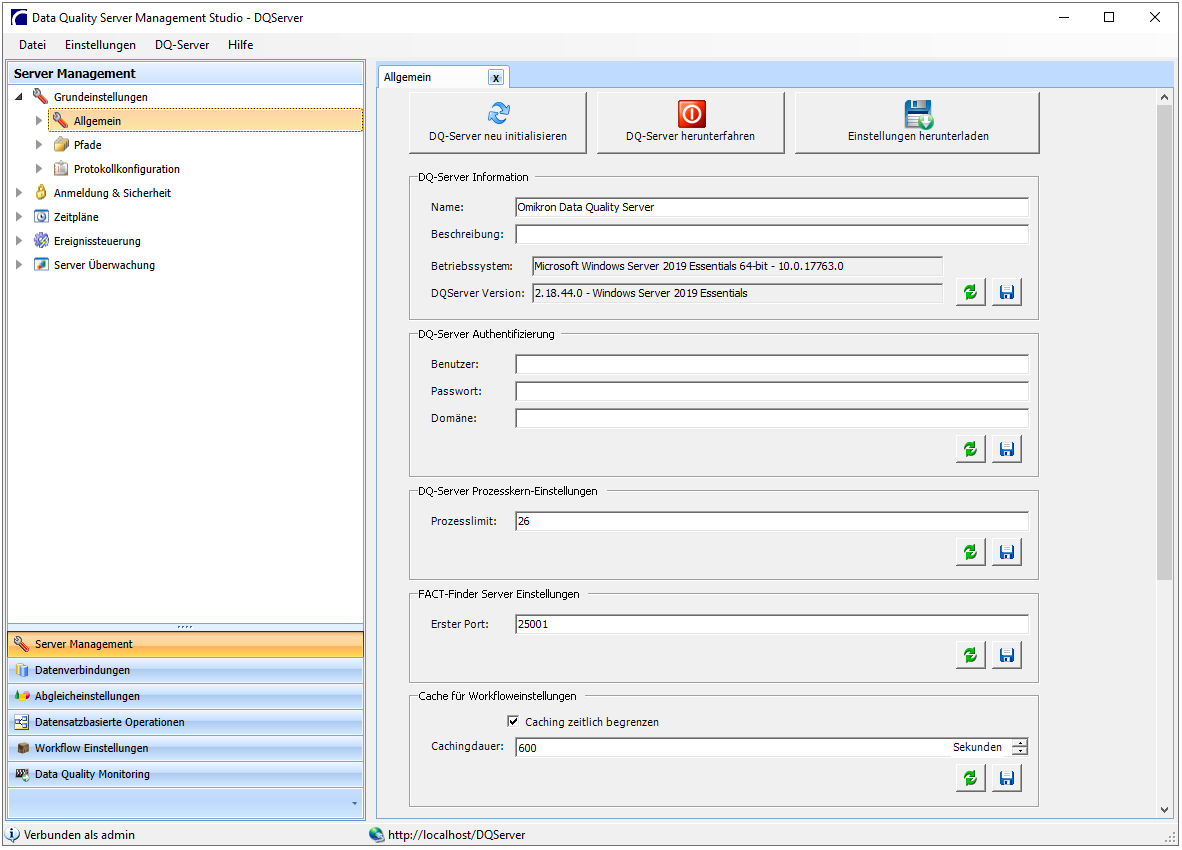Viewport: 1182px width, 850px height.
Task: Save Prozesskern-Einstellungen with disk icon
Action: point(1006,552)
